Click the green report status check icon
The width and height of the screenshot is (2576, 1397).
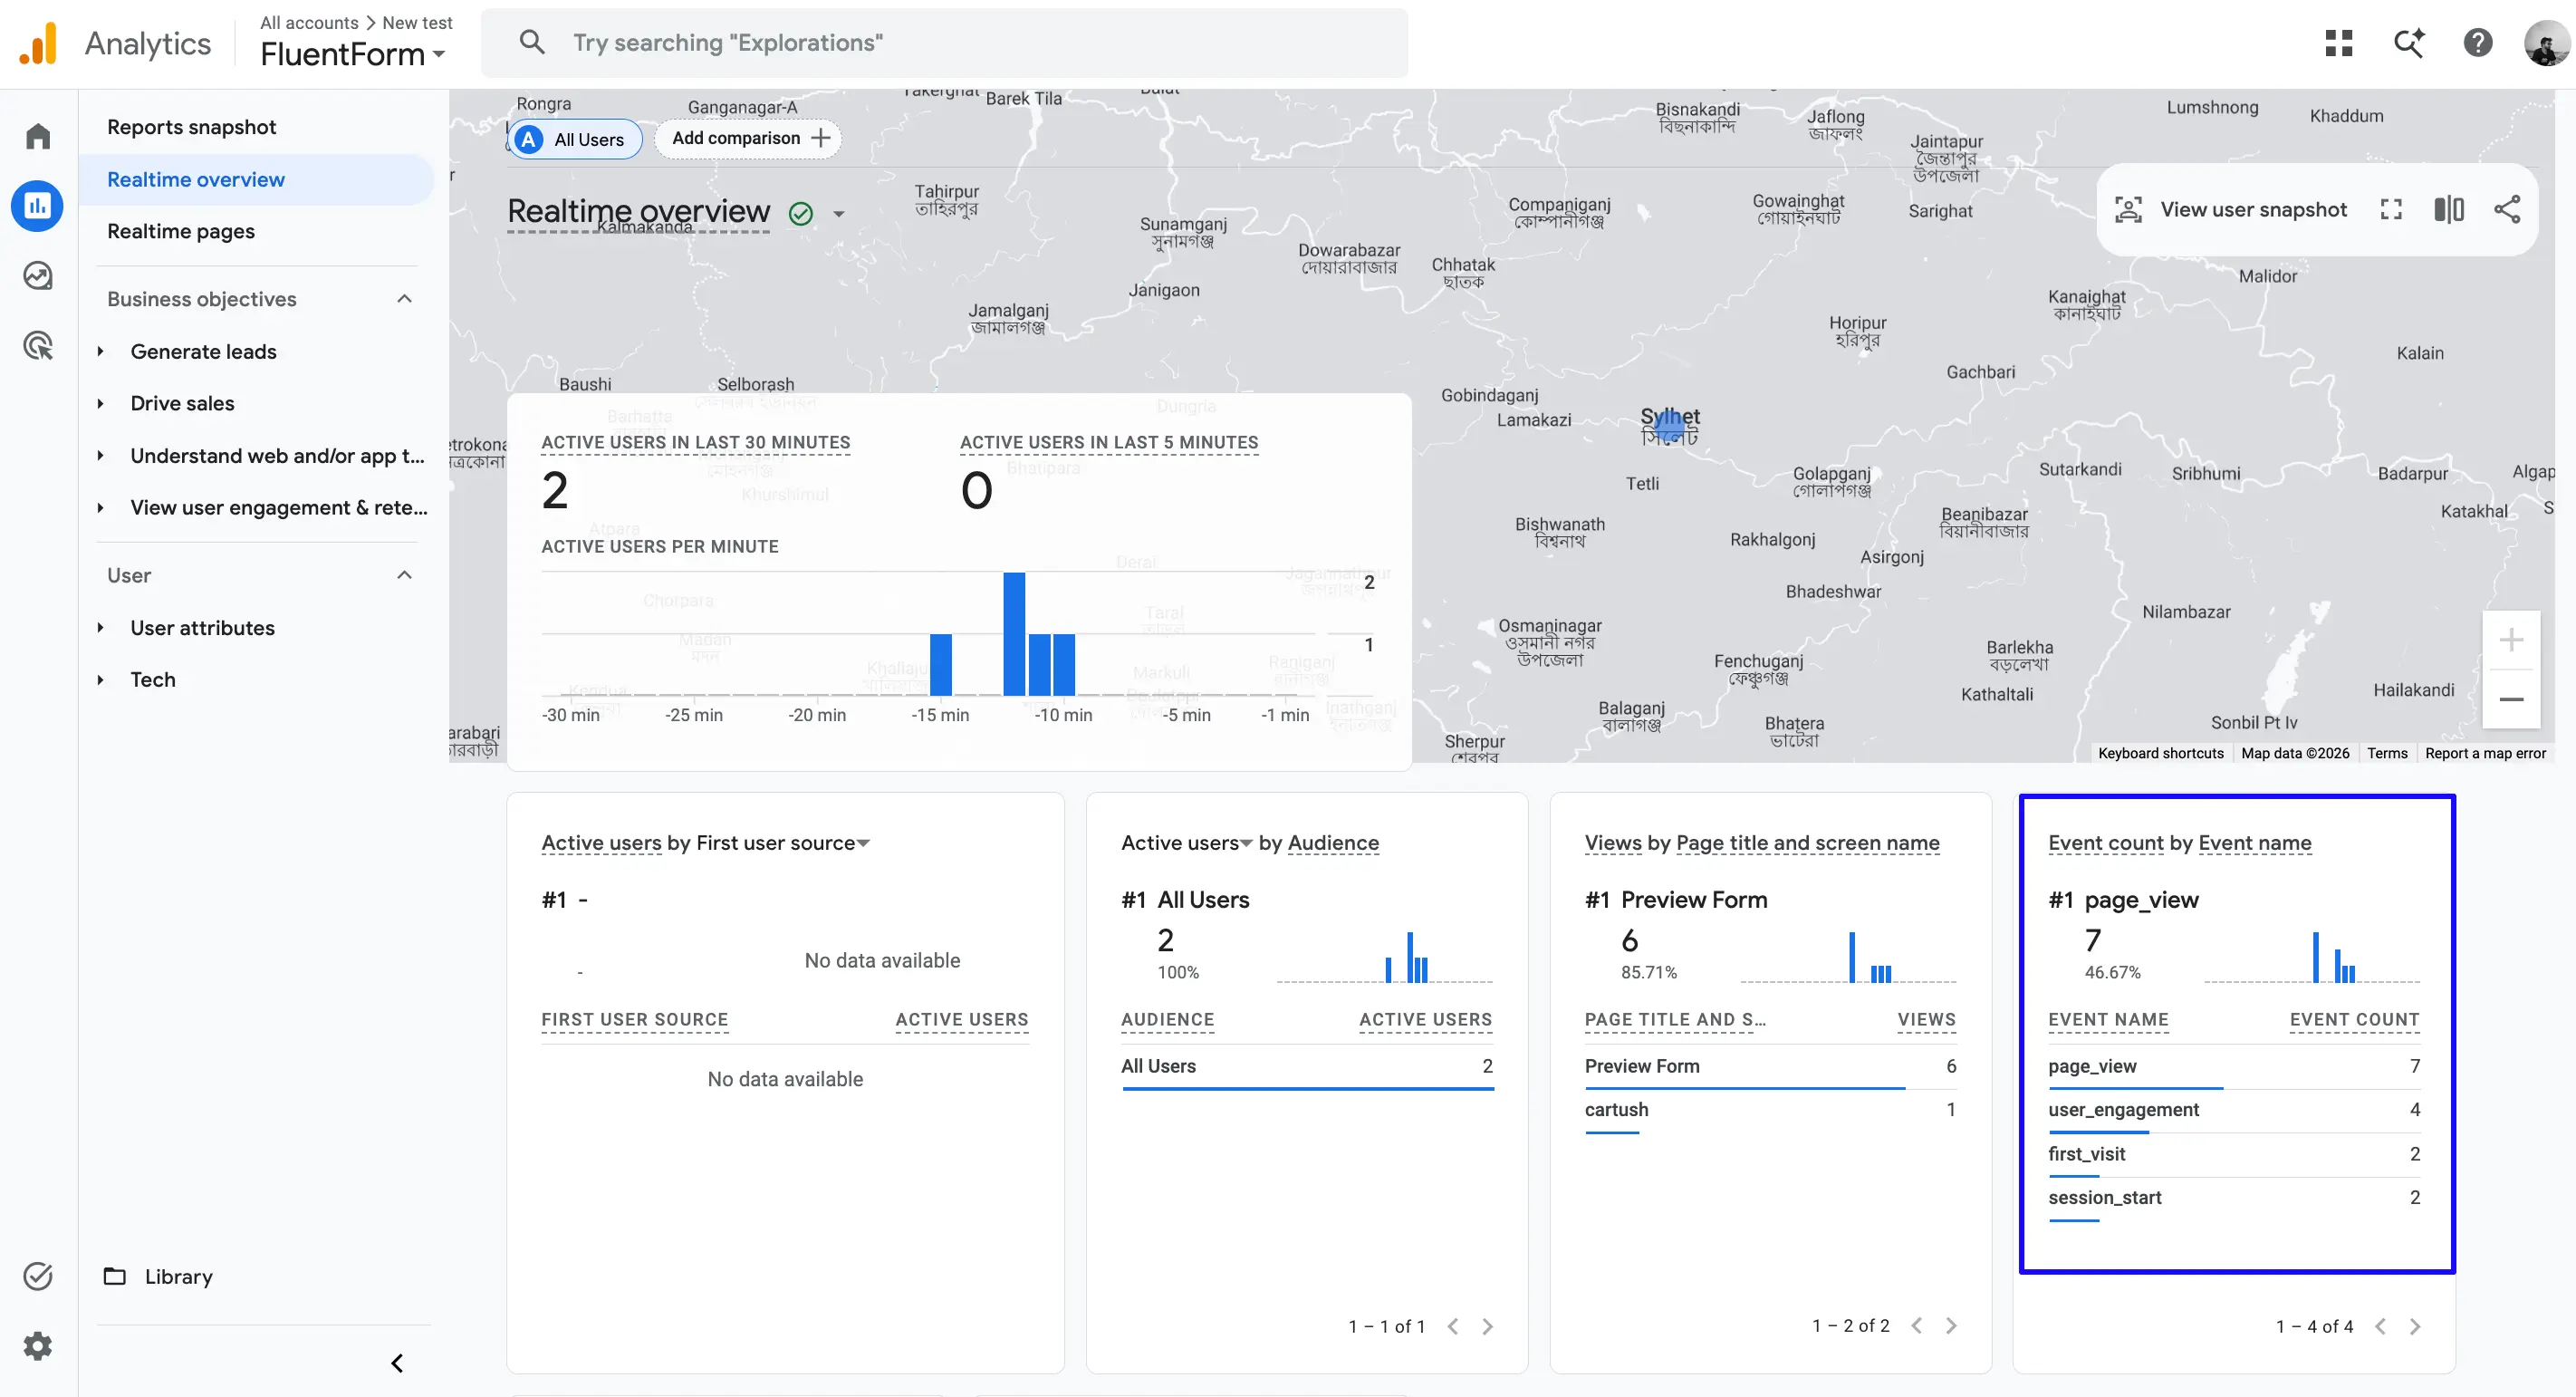[x=801, y=213]
